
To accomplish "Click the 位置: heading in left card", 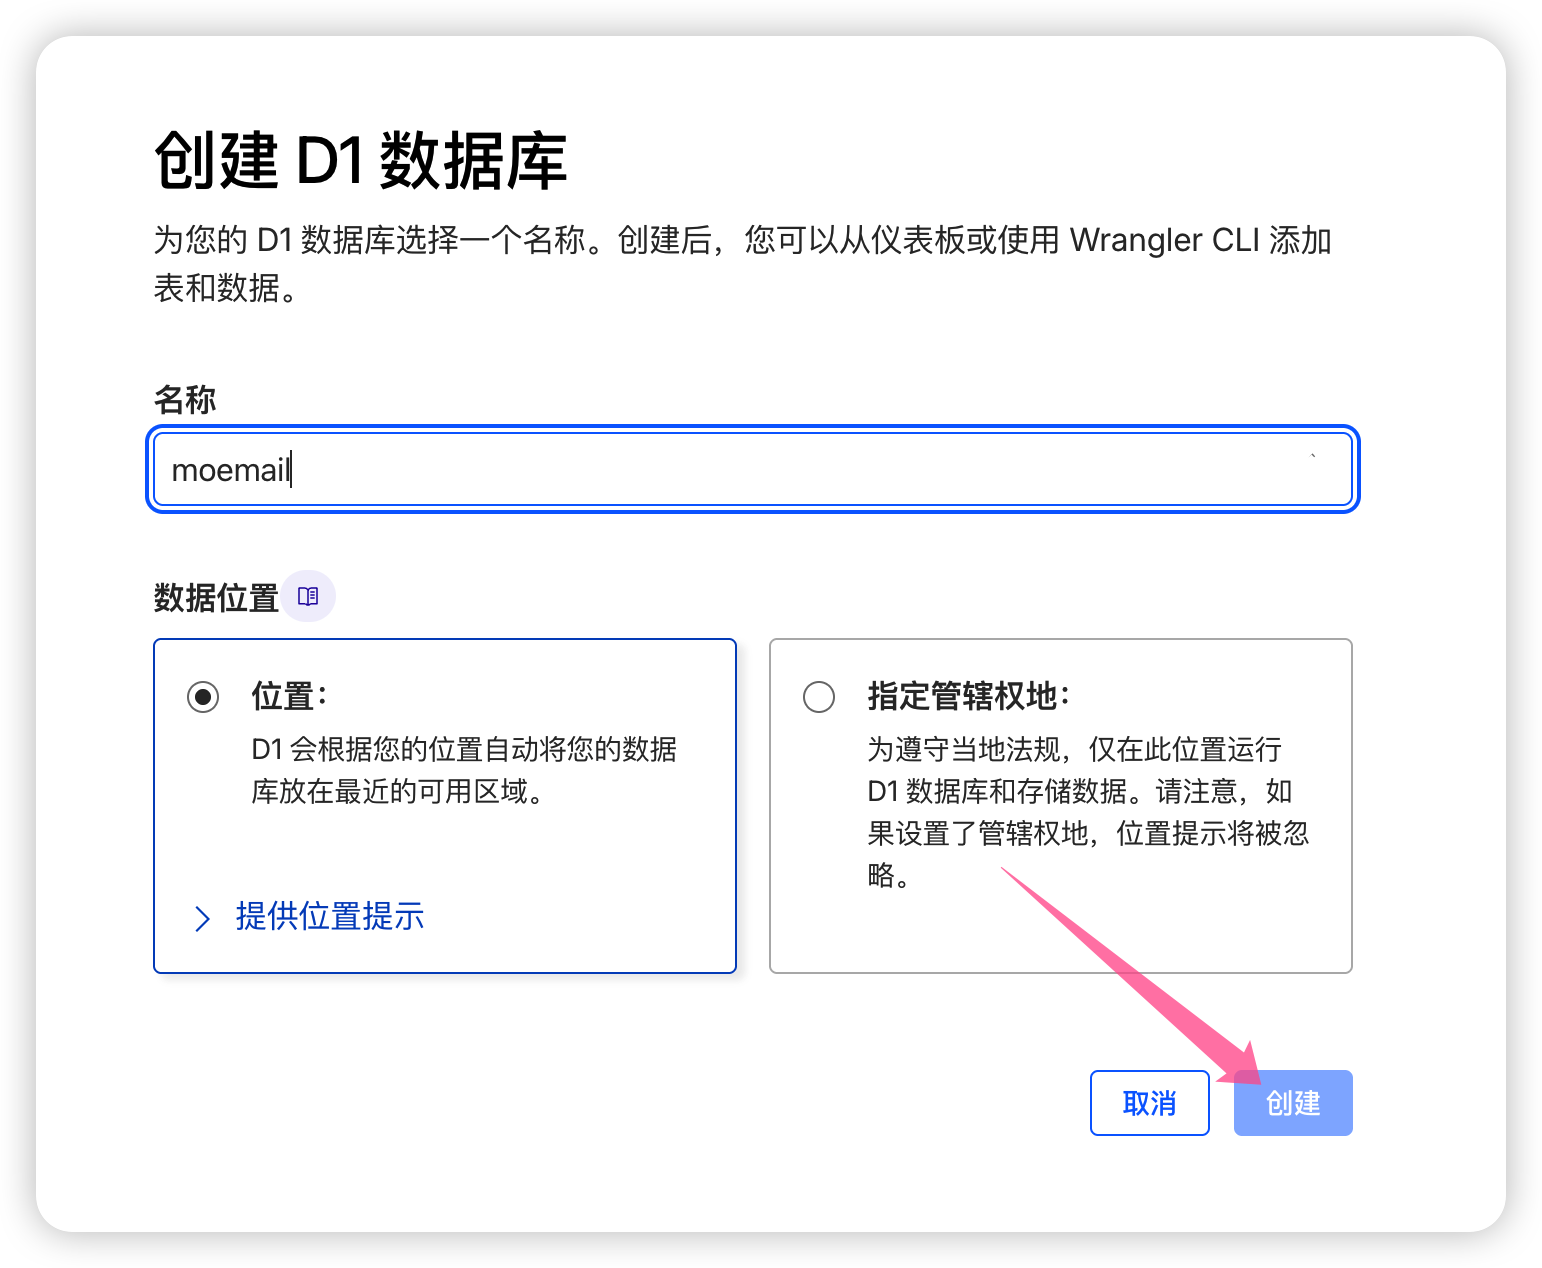I will click(x=290, y=696).
